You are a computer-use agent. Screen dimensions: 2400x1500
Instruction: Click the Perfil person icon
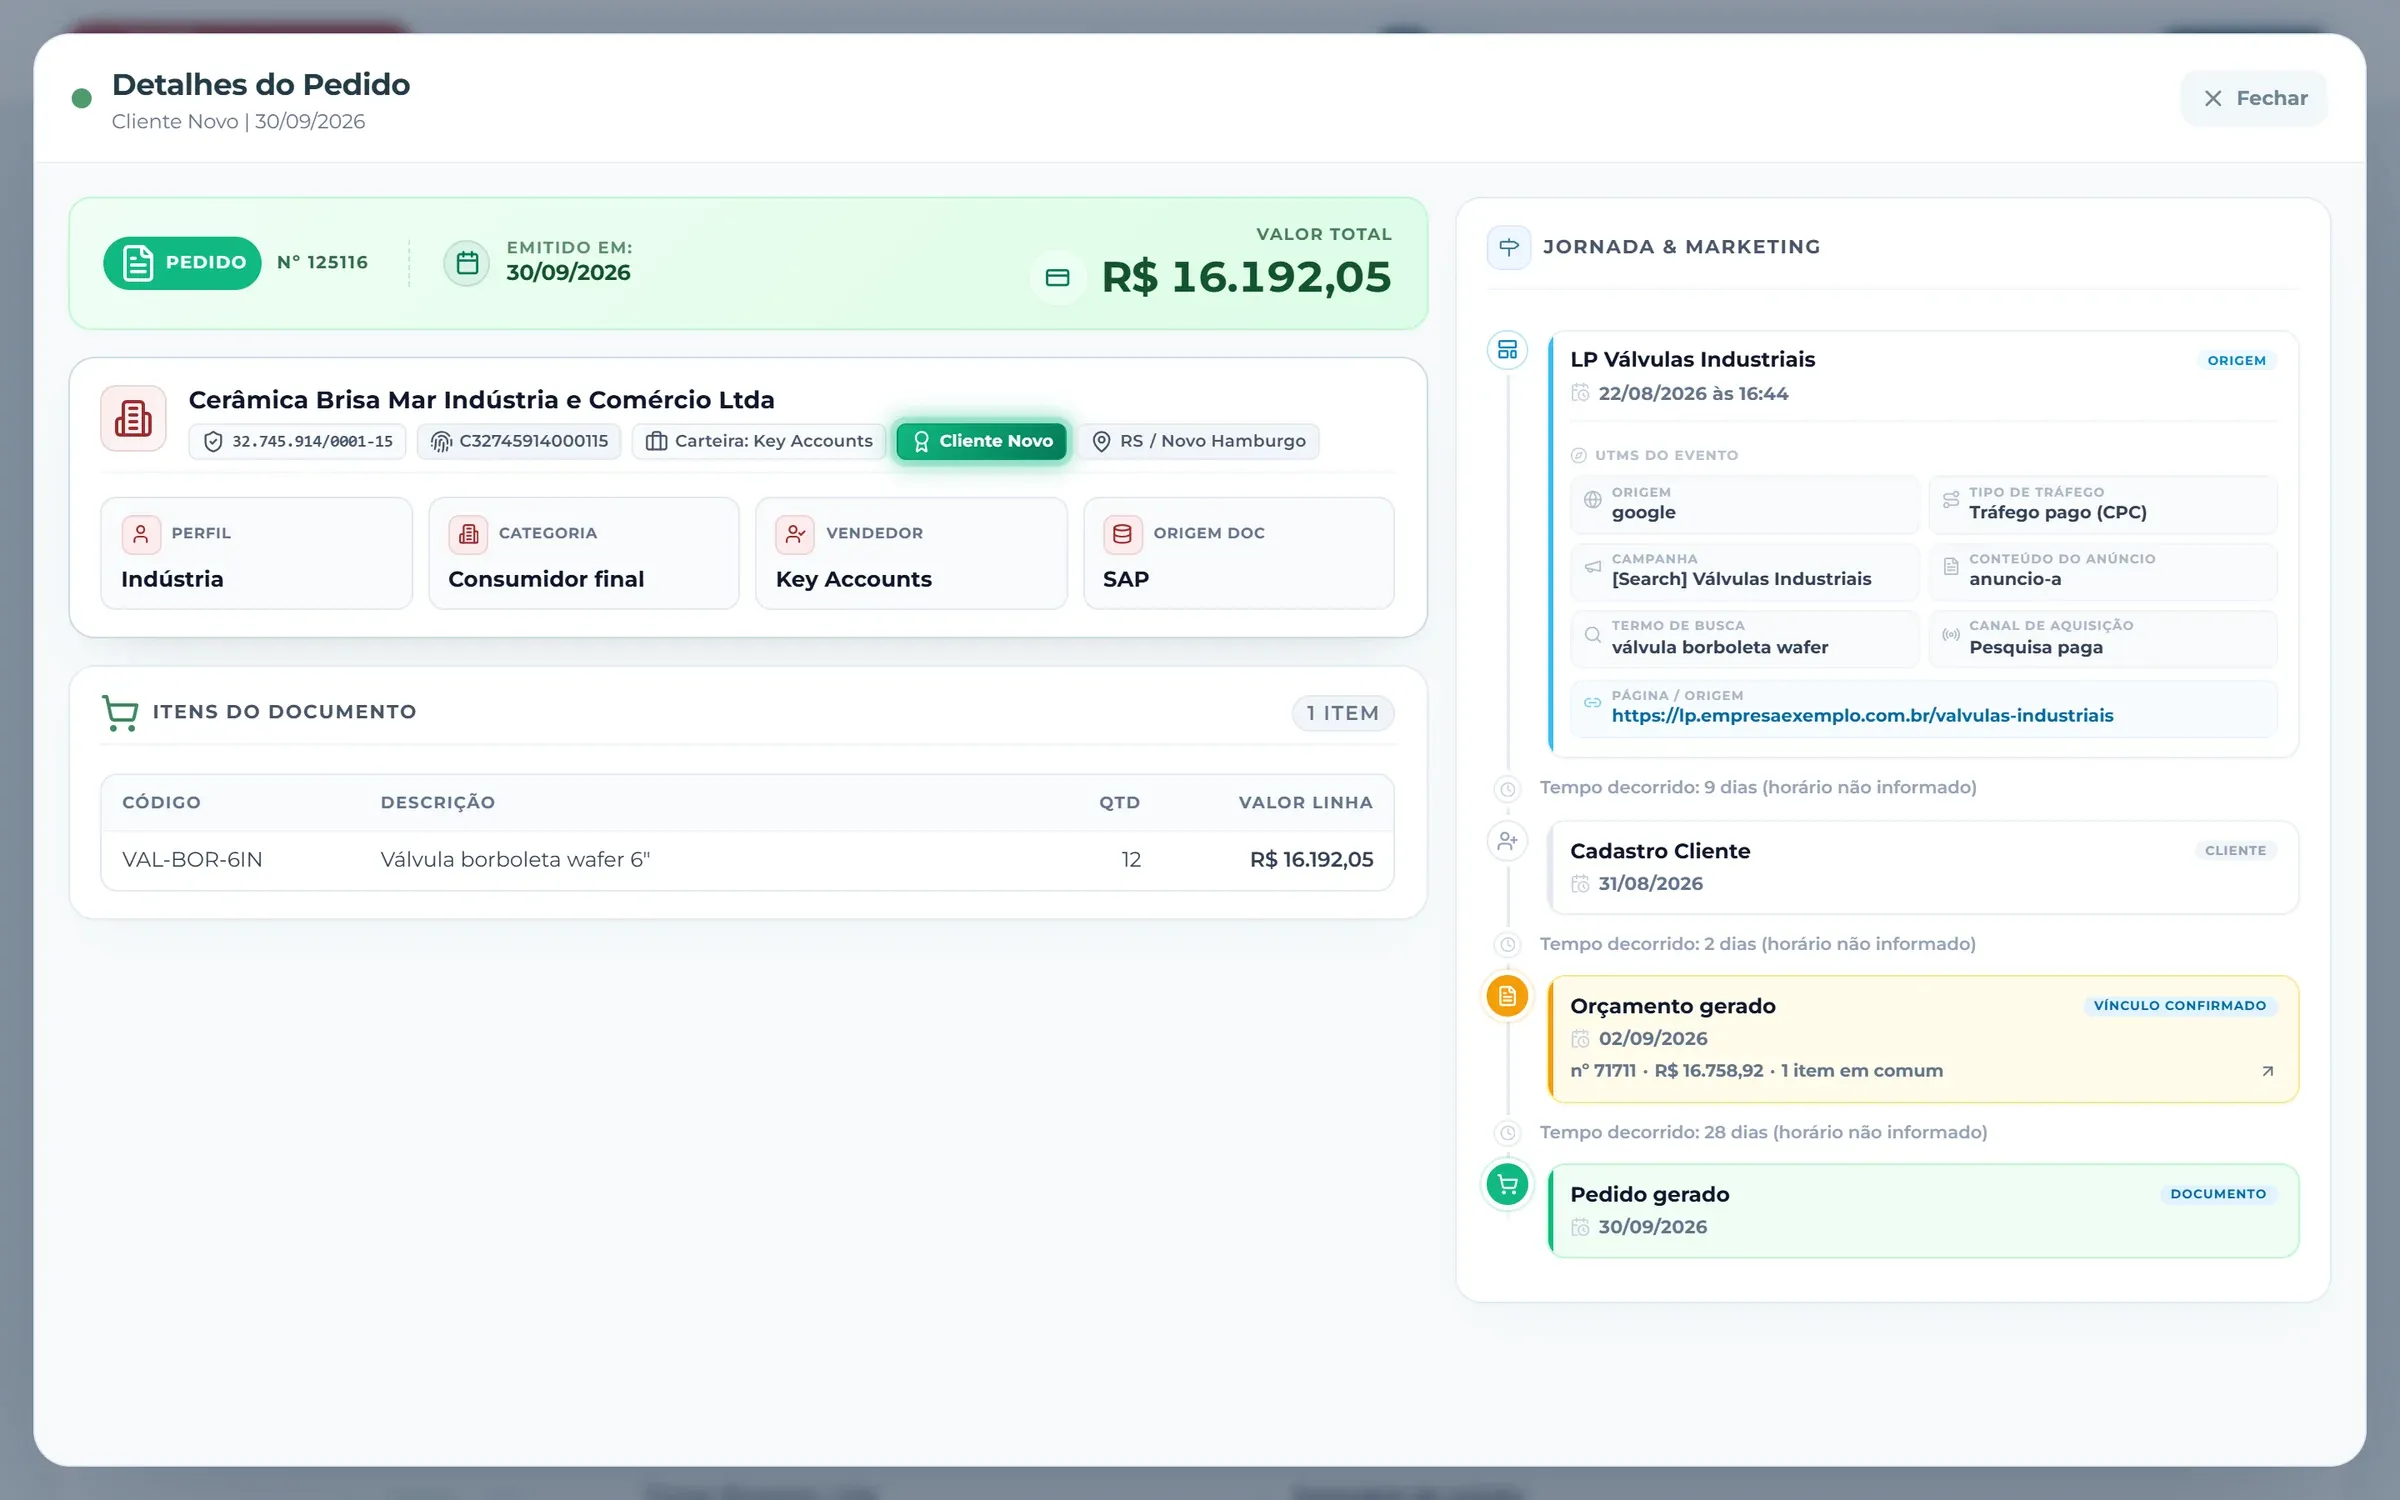141,534
